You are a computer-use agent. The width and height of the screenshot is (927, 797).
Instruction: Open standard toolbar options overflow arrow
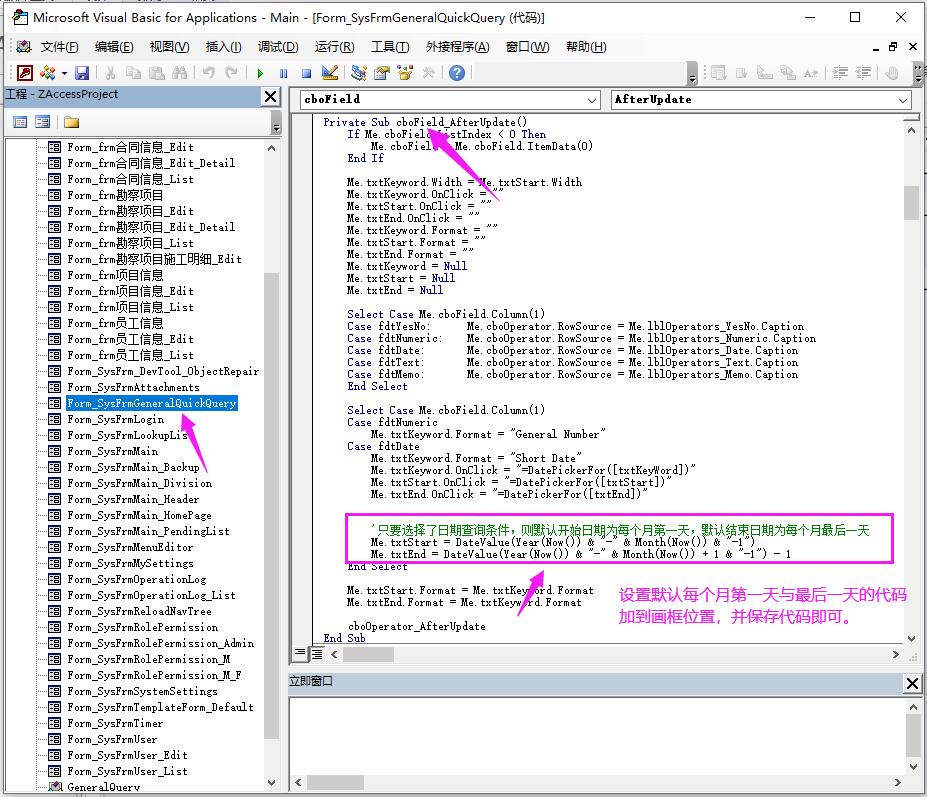(x=692, y=74)
